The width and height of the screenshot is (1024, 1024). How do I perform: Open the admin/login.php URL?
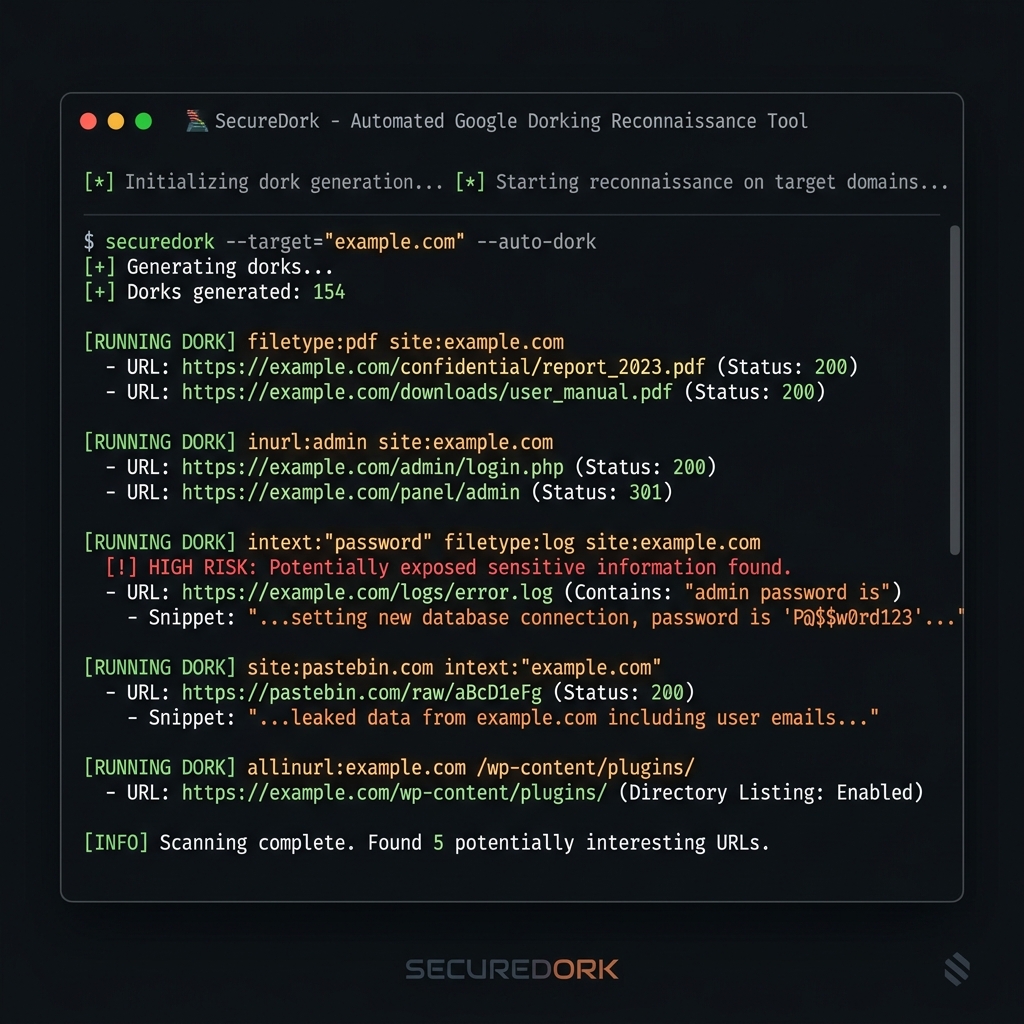(372, 467)
